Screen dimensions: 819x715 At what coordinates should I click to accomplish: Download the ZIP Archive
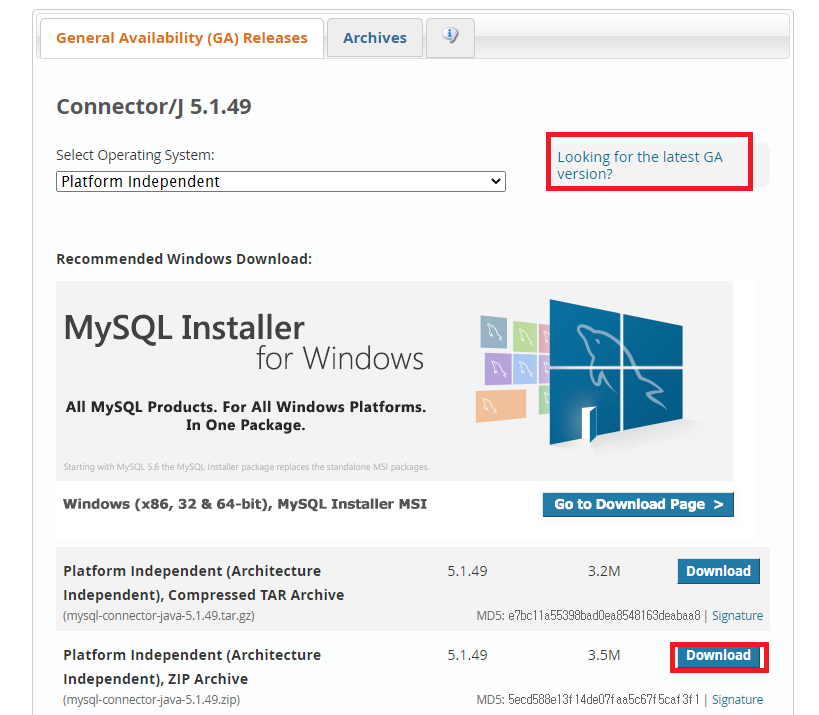(718, 655)
